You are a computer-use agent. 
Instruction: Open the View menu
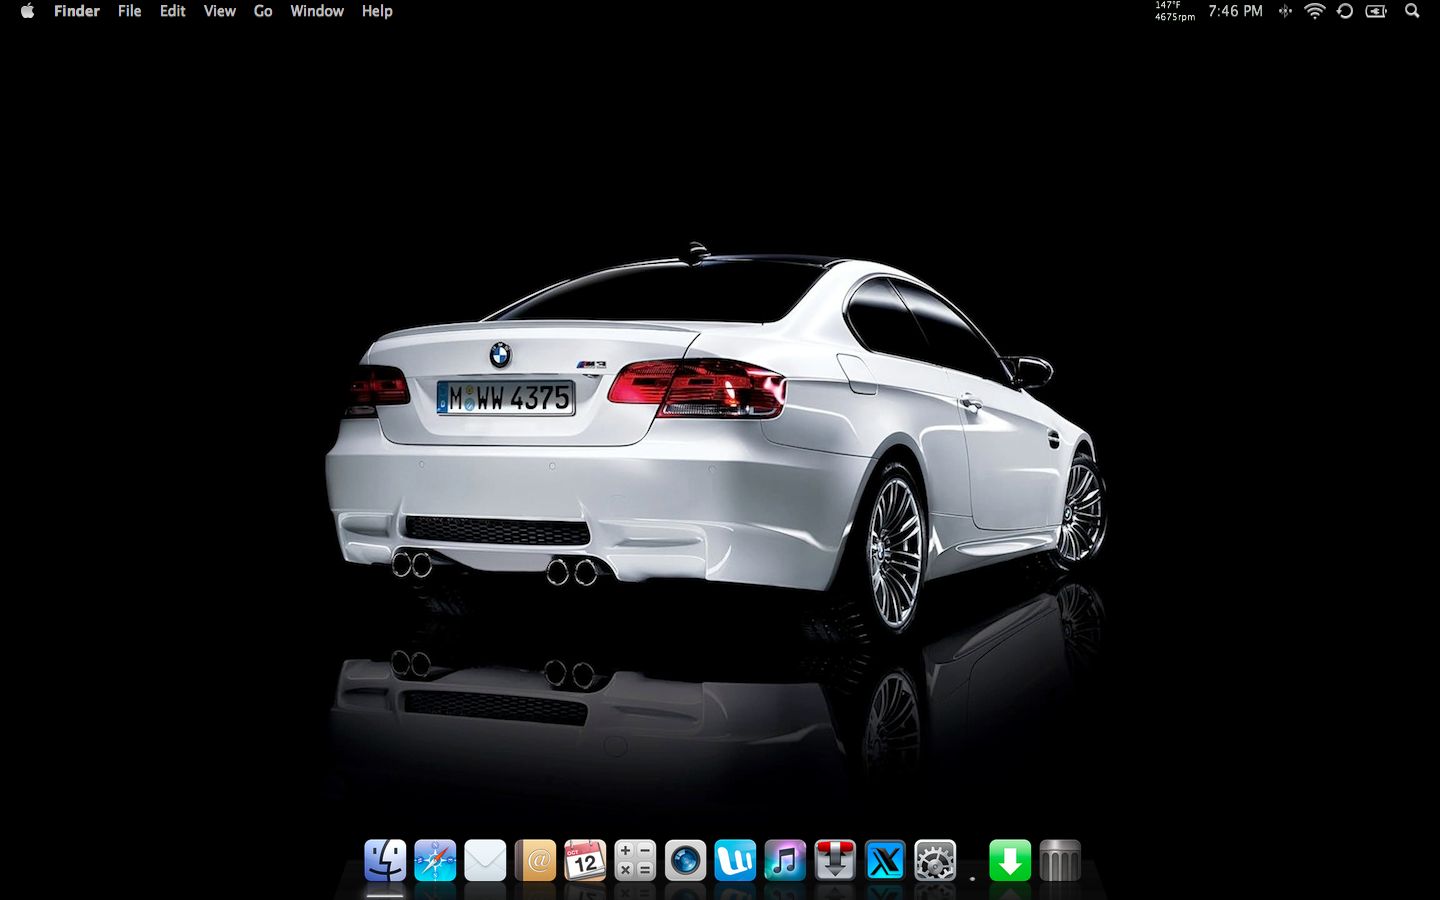(220, 11)
